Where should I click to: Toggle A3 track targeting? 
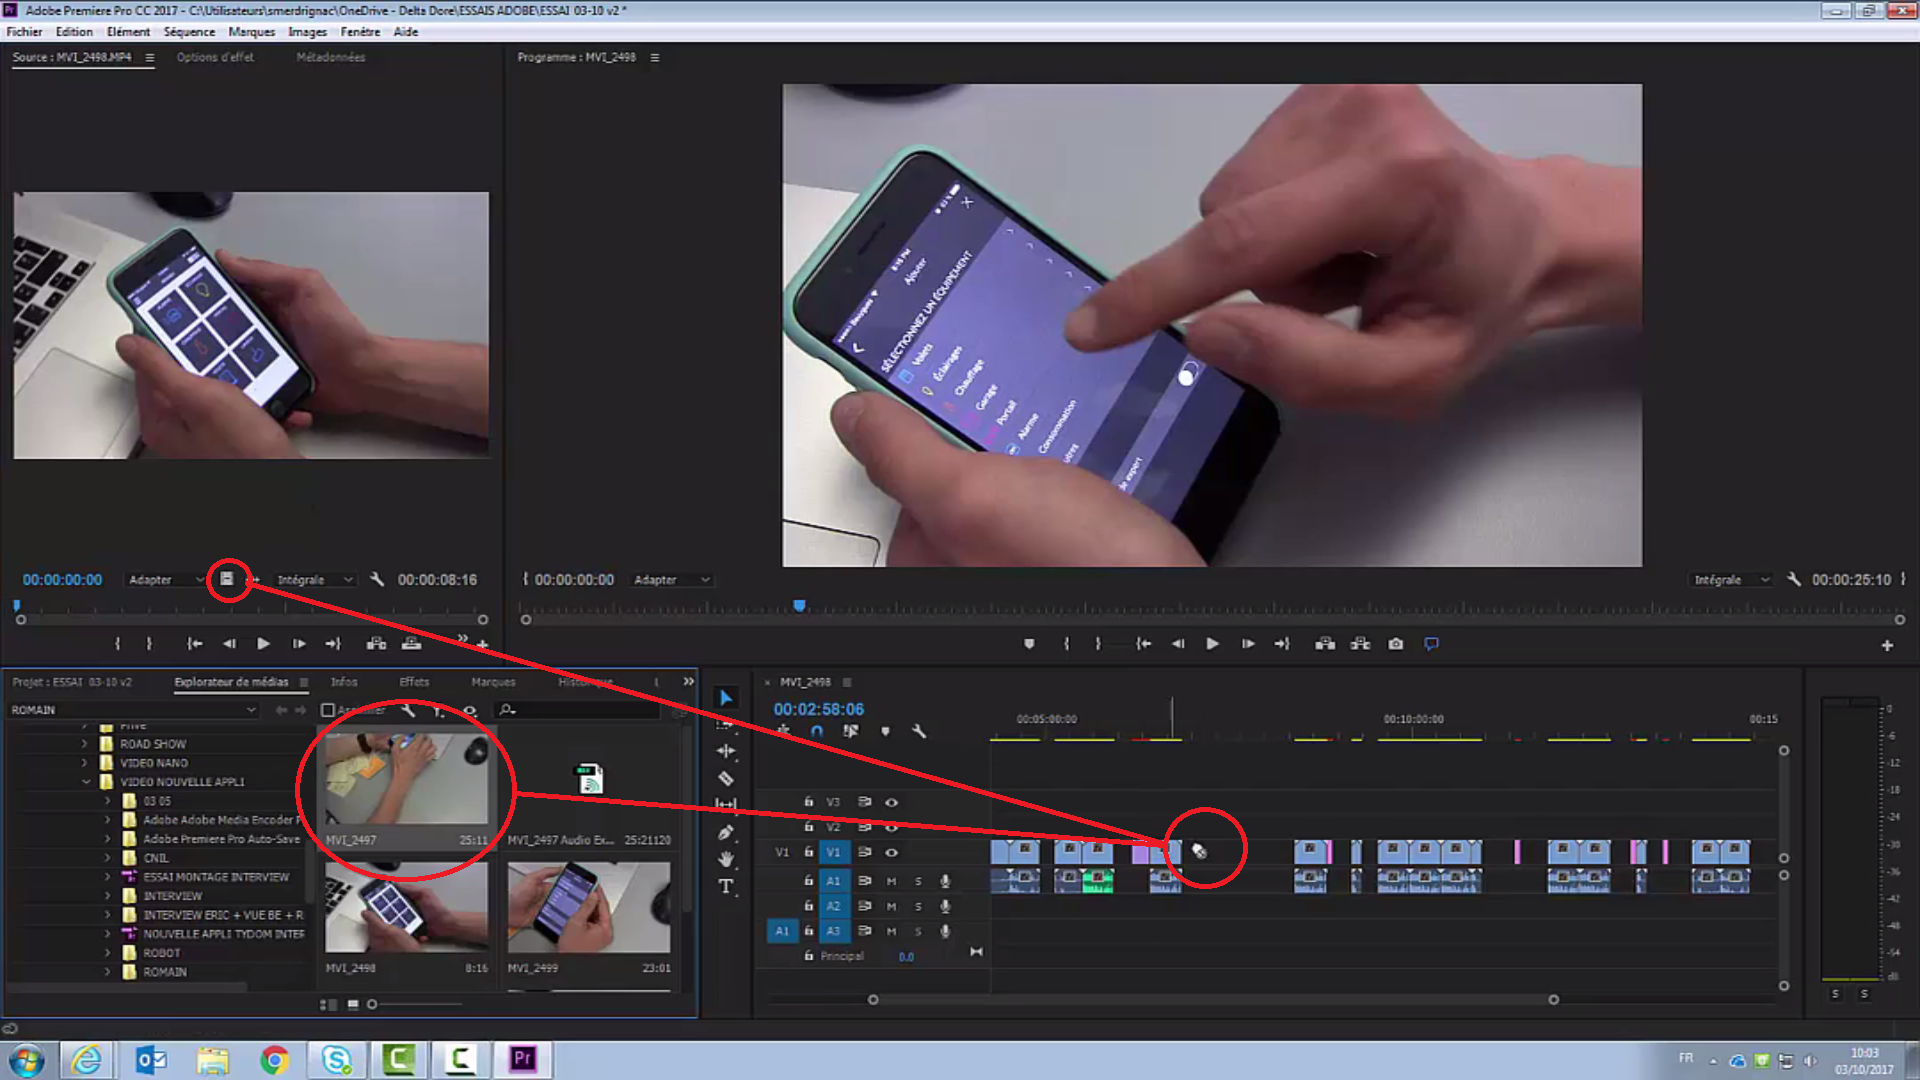[x=833, y=931]
